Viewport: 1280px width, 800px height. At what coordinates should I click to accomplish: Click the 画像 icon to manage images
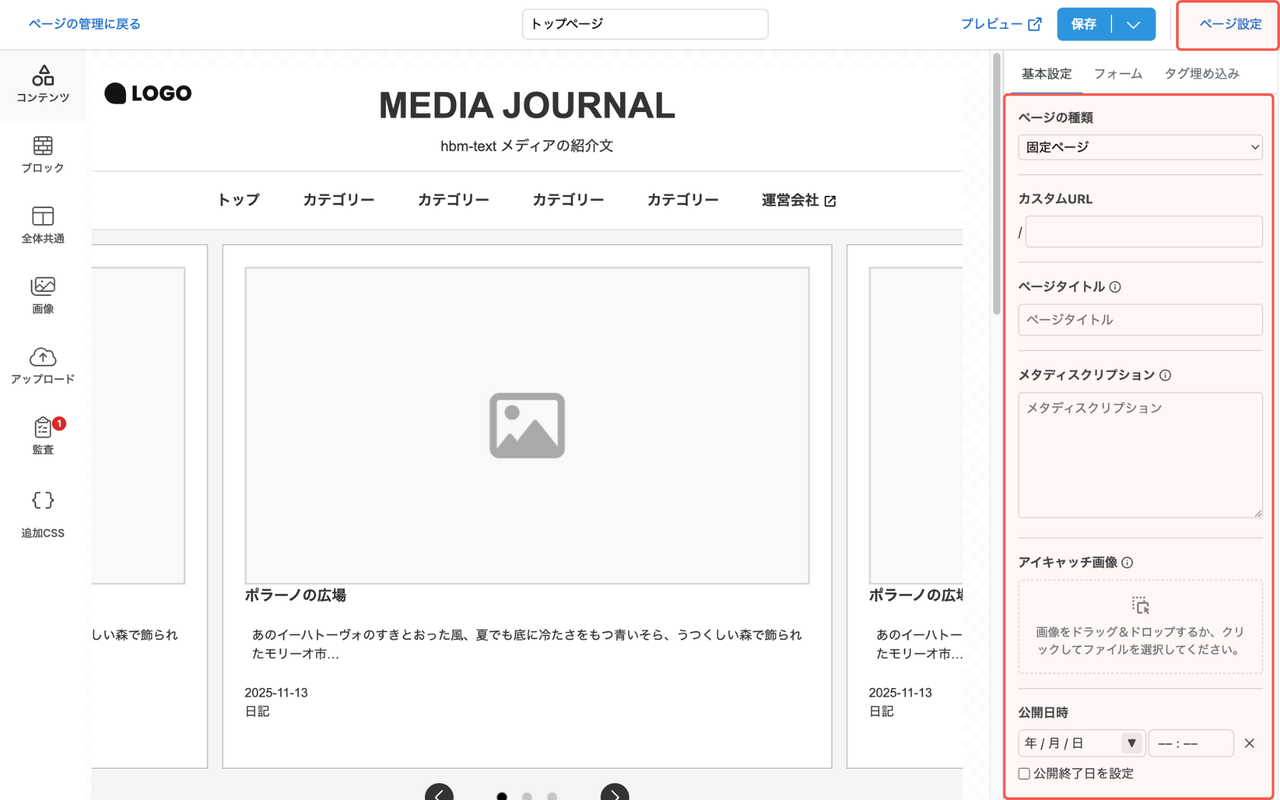click(43, 295)
